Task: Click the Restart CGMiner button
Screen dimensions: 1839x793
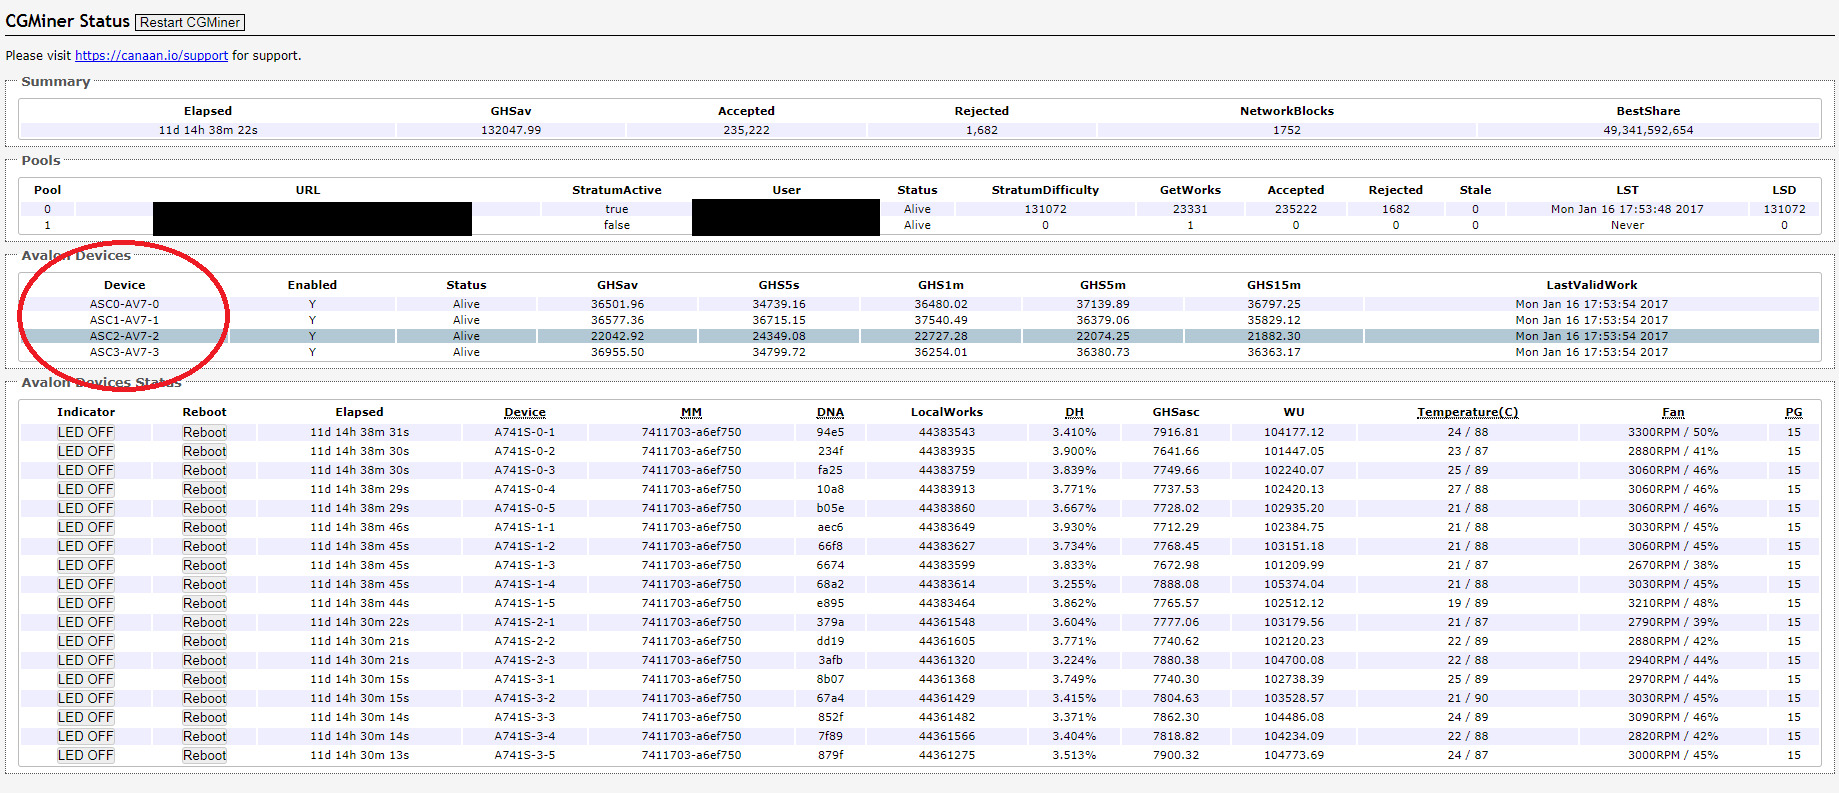Action: (190, 22)
